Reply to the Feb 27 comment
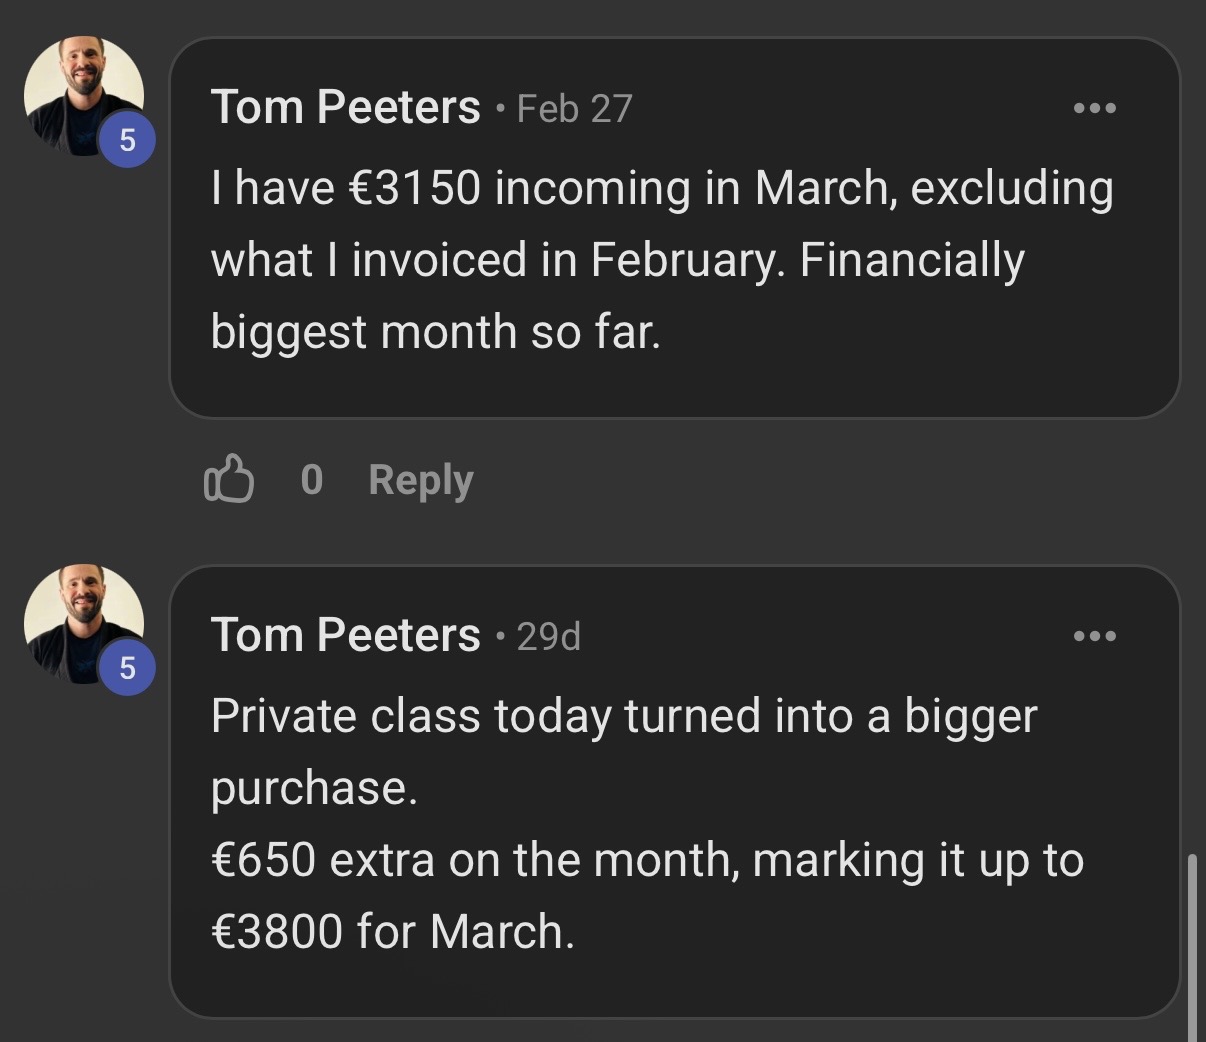Viewport: 1206px width, 1042px height. pyautogui.click(x=420, y=480)
